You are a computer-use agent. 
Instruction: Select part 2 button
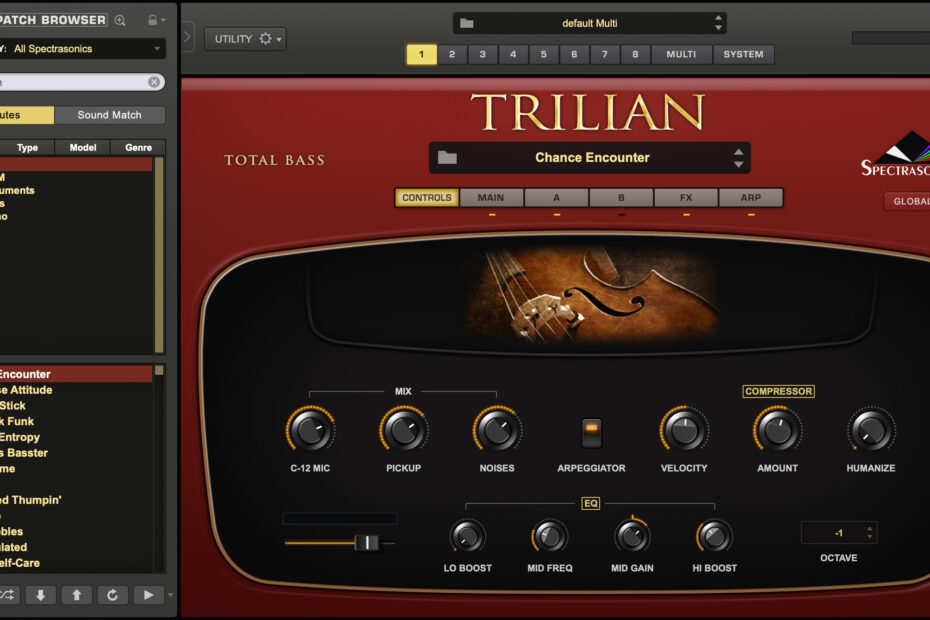452,54
